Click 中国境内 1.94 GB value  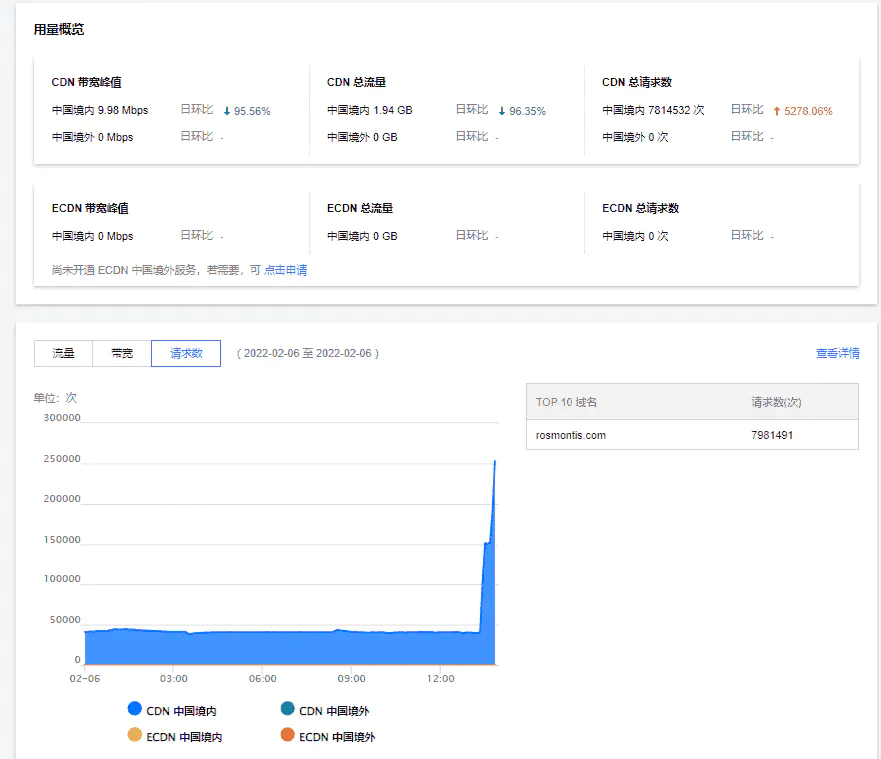coord(370,110)
